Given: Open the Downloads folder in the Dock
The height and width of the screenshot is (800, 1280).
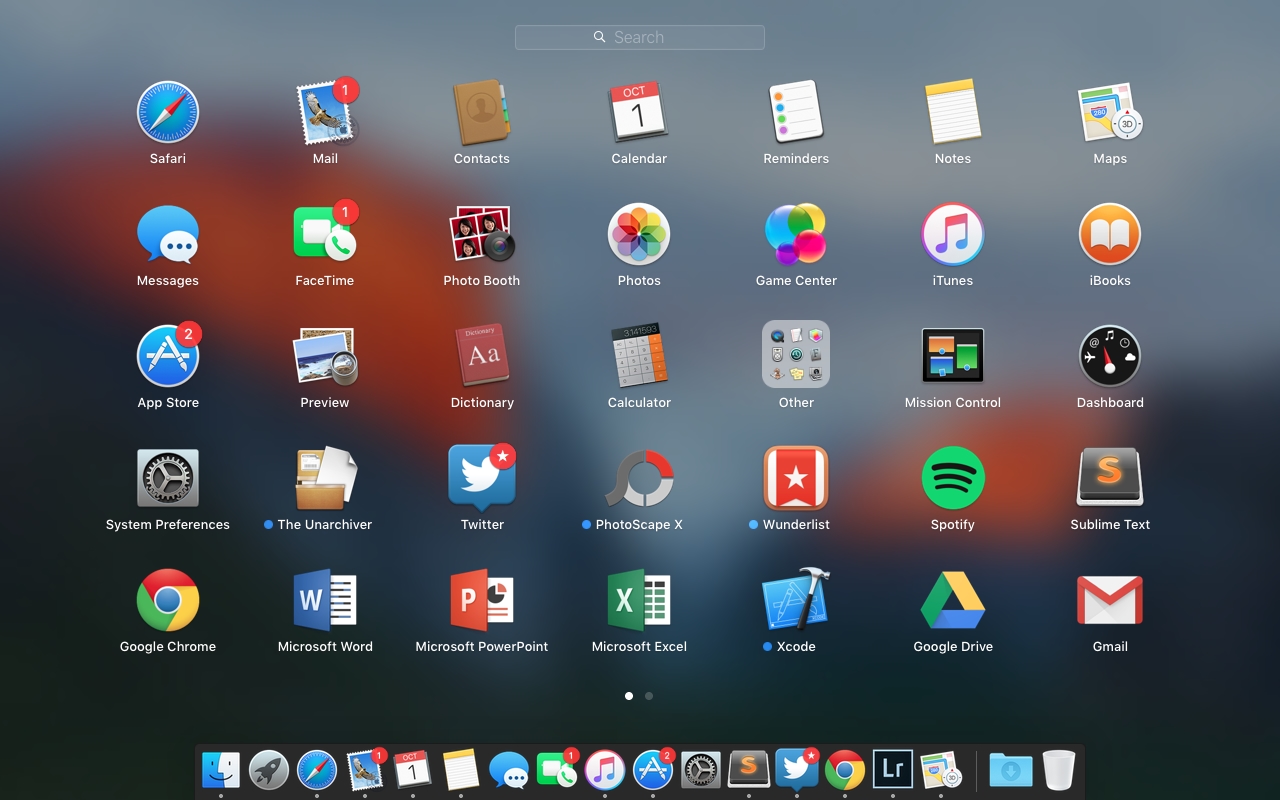Looking at the screenshot, I should [1011, 771].
